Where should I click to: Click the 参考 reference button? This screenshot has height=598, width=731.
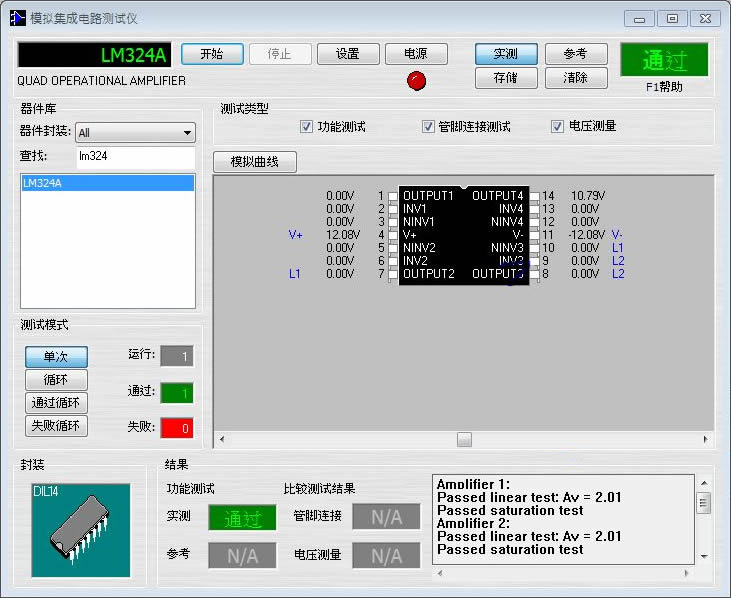pyautogui.click(x=576, y=54)
